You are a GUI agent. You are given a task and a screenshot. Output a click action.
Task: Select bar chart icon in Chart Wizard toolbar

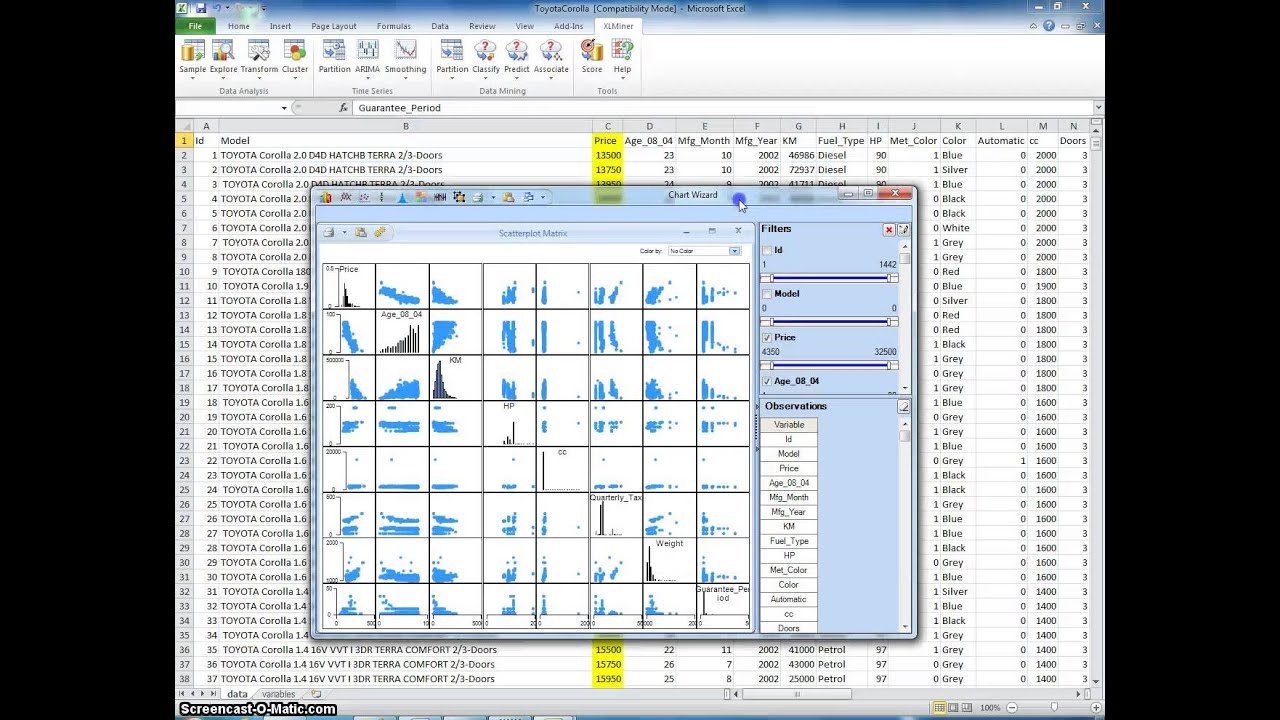click(x=326, y=197)
